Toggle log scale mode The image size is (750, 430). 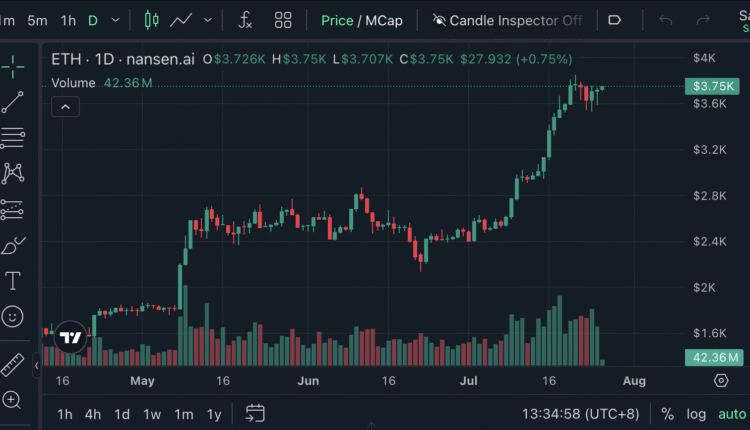(696, 414)
